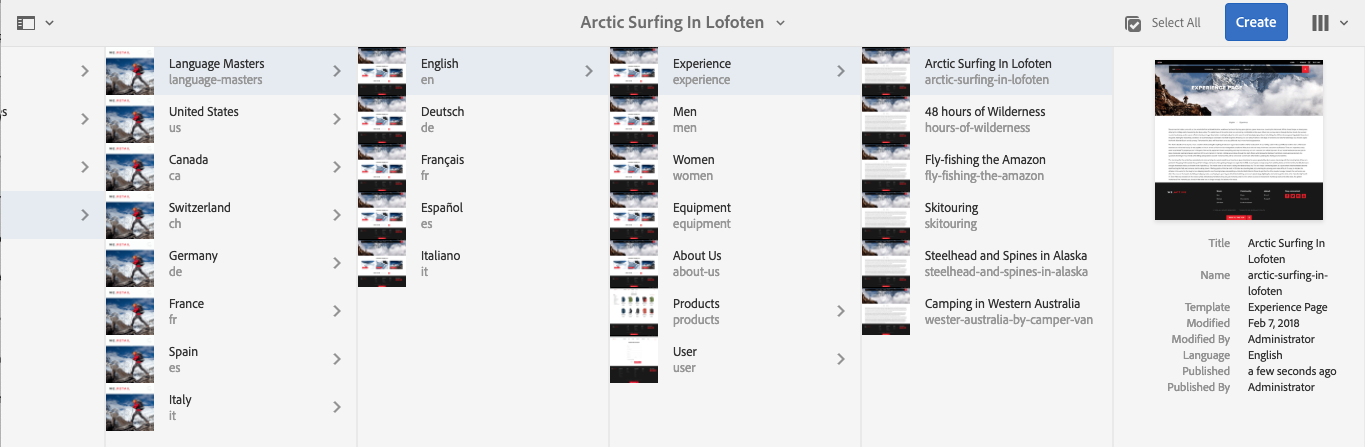Click Fly-fishing the Amazon thumbnail

[x=886, y=167]
